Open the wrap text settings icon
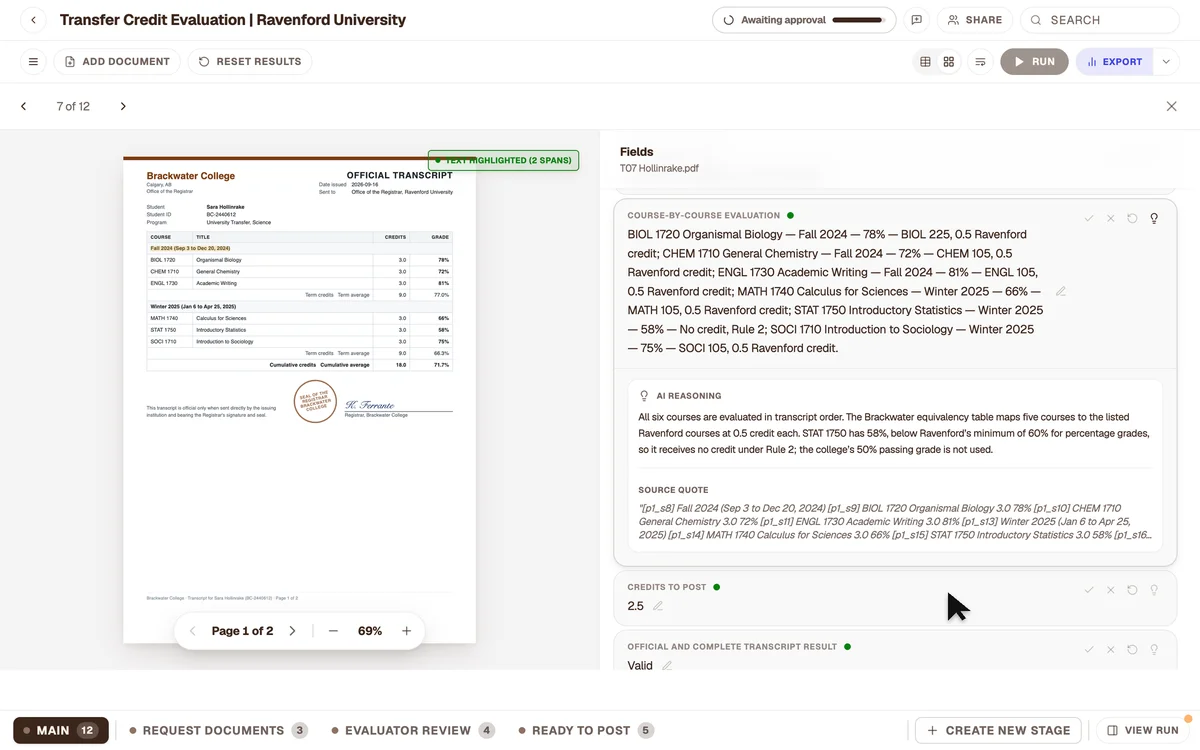Viewport: 1200px width, 750px height. (981, 62)
